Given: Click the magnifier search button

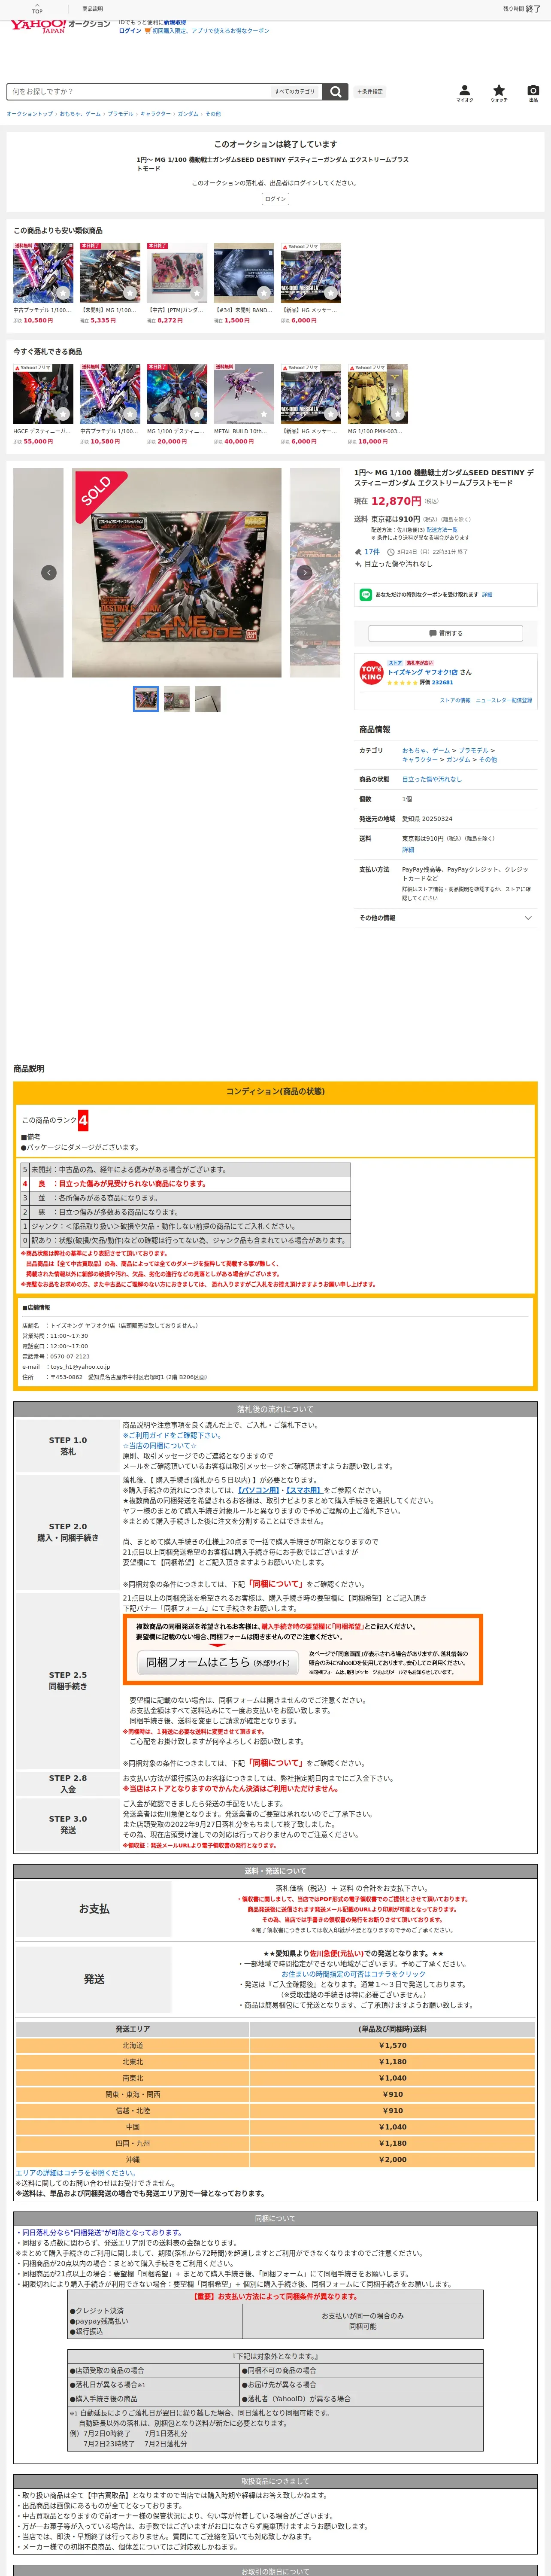Looking at the screenshot, I should 335,91.
